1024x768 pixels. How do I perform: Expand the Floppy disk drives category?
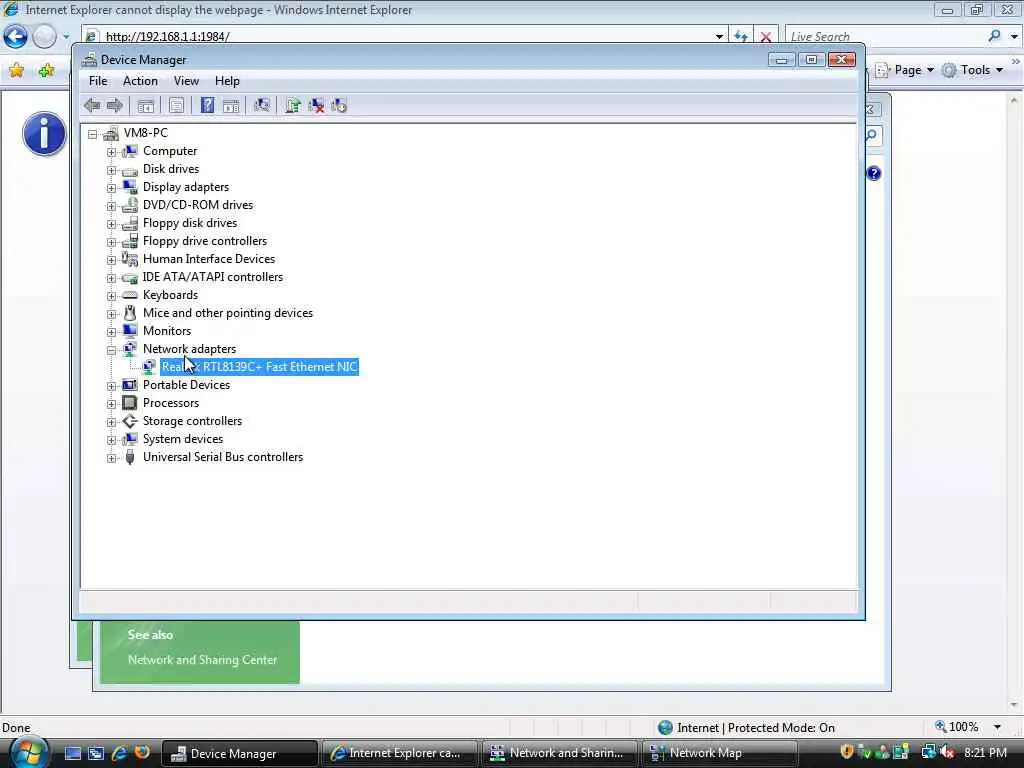pyautogui.click(x=112, y=224)
